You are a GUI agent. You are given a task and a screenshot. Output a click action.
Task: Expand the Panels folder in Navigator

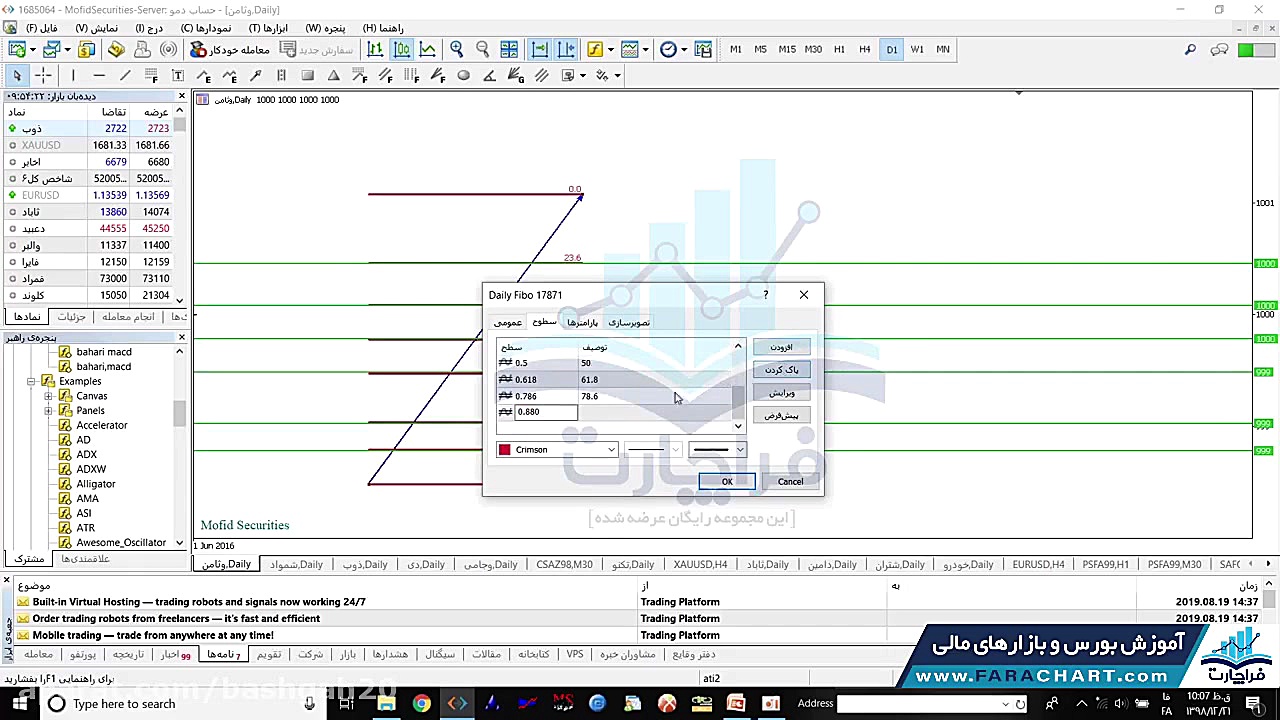point(48,411)
